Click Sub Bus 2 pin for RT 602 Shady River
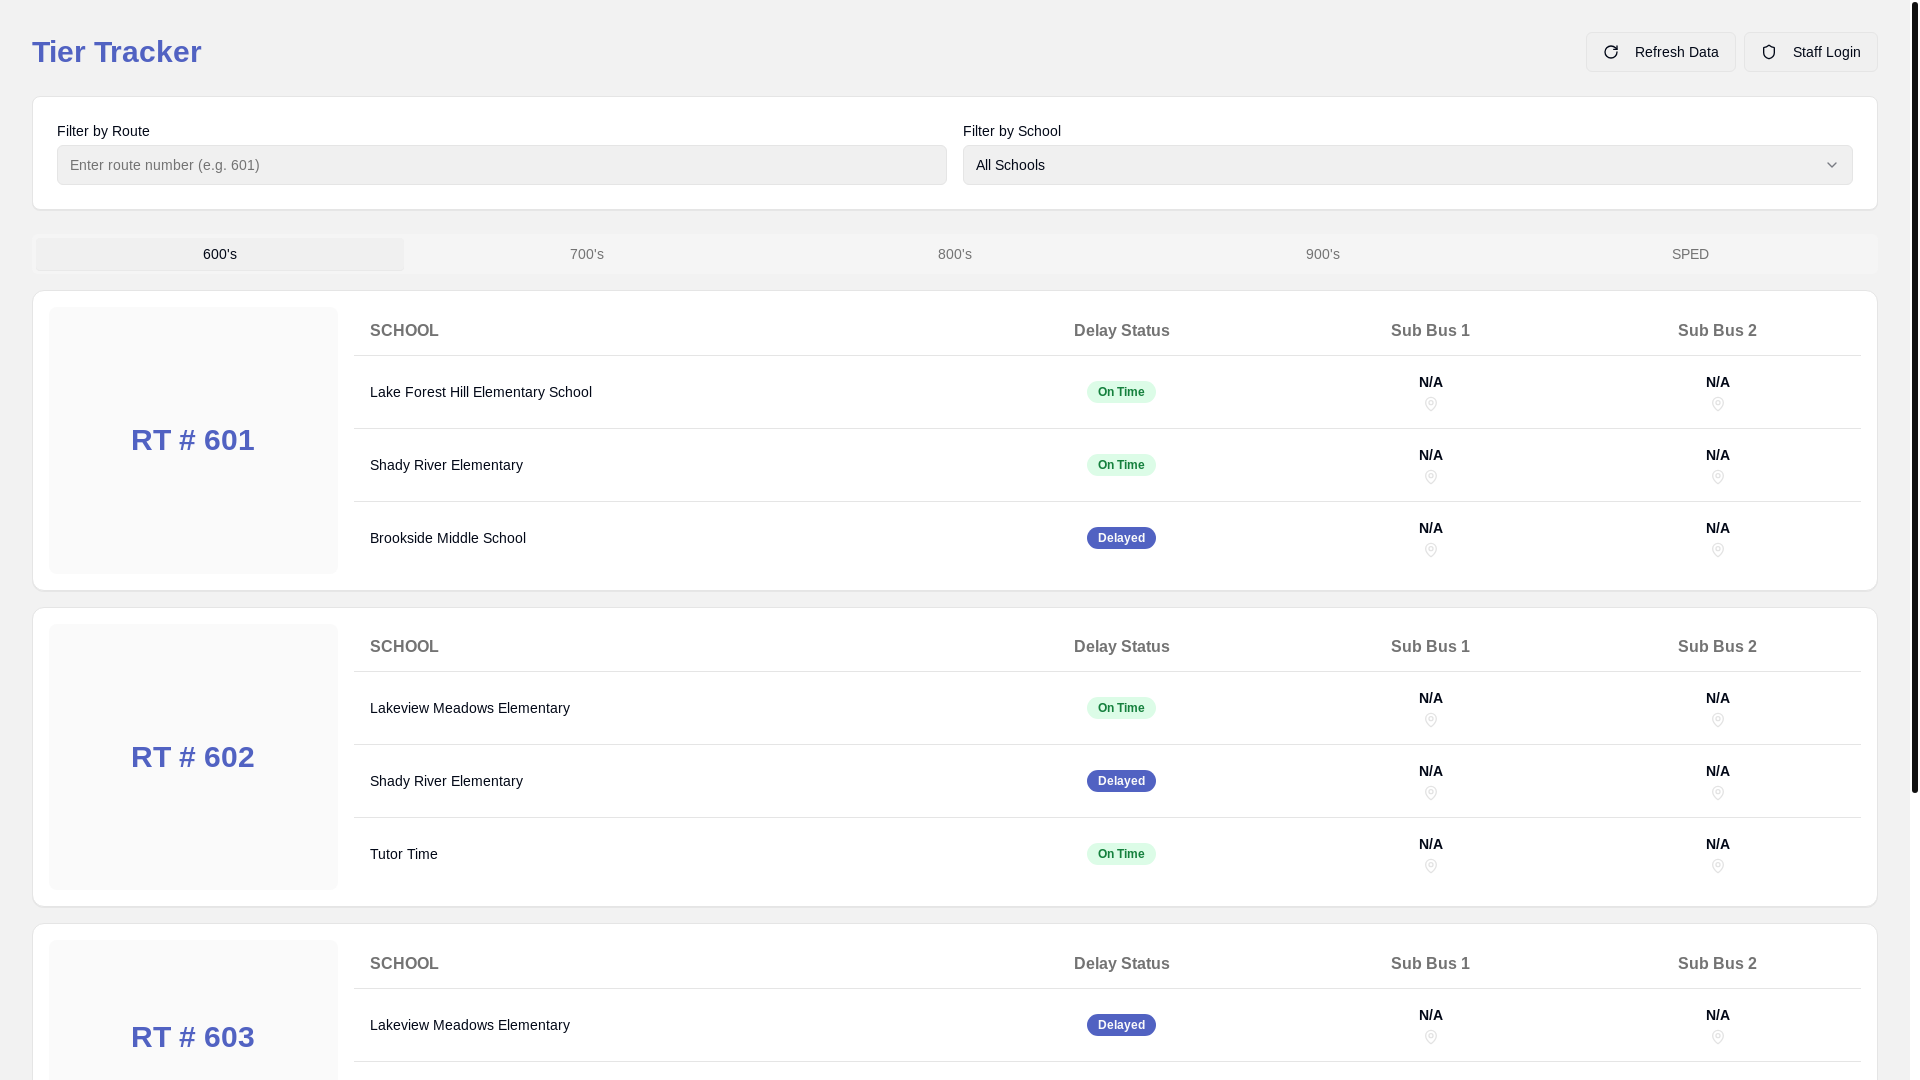This screenshot has height=1080, width=1920. (1718, 793)
